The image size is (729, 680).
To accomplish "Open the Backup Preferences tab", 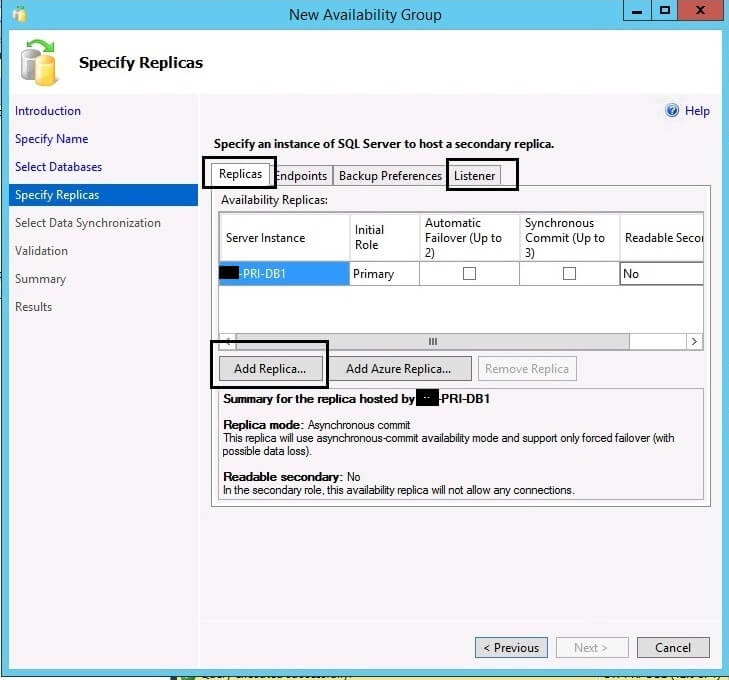I will click(390, 176).
